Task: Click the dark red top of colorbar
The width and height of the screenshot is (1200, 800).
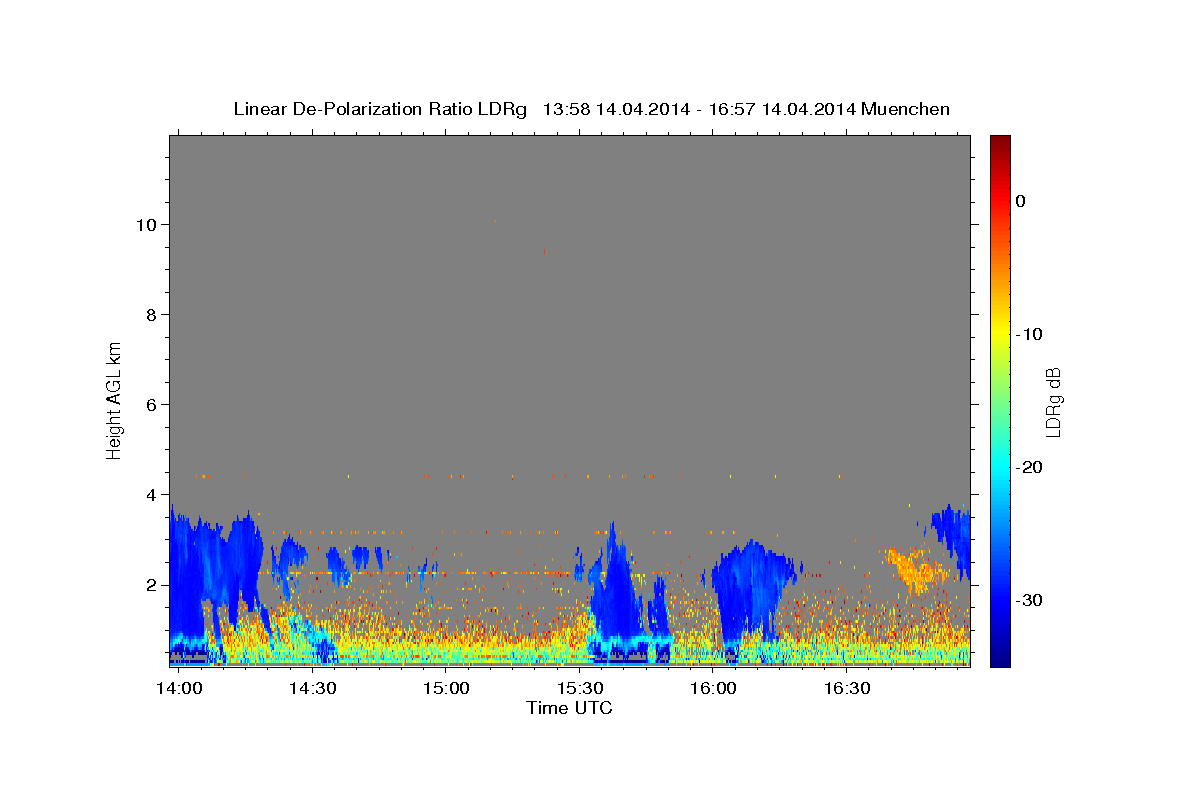Action: [x=1000, y=143]
